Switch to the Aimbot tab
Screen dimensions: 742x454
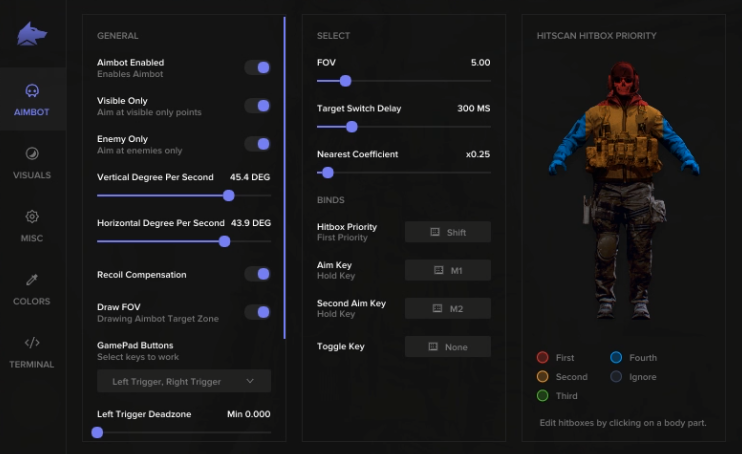[x=32, y=98]
